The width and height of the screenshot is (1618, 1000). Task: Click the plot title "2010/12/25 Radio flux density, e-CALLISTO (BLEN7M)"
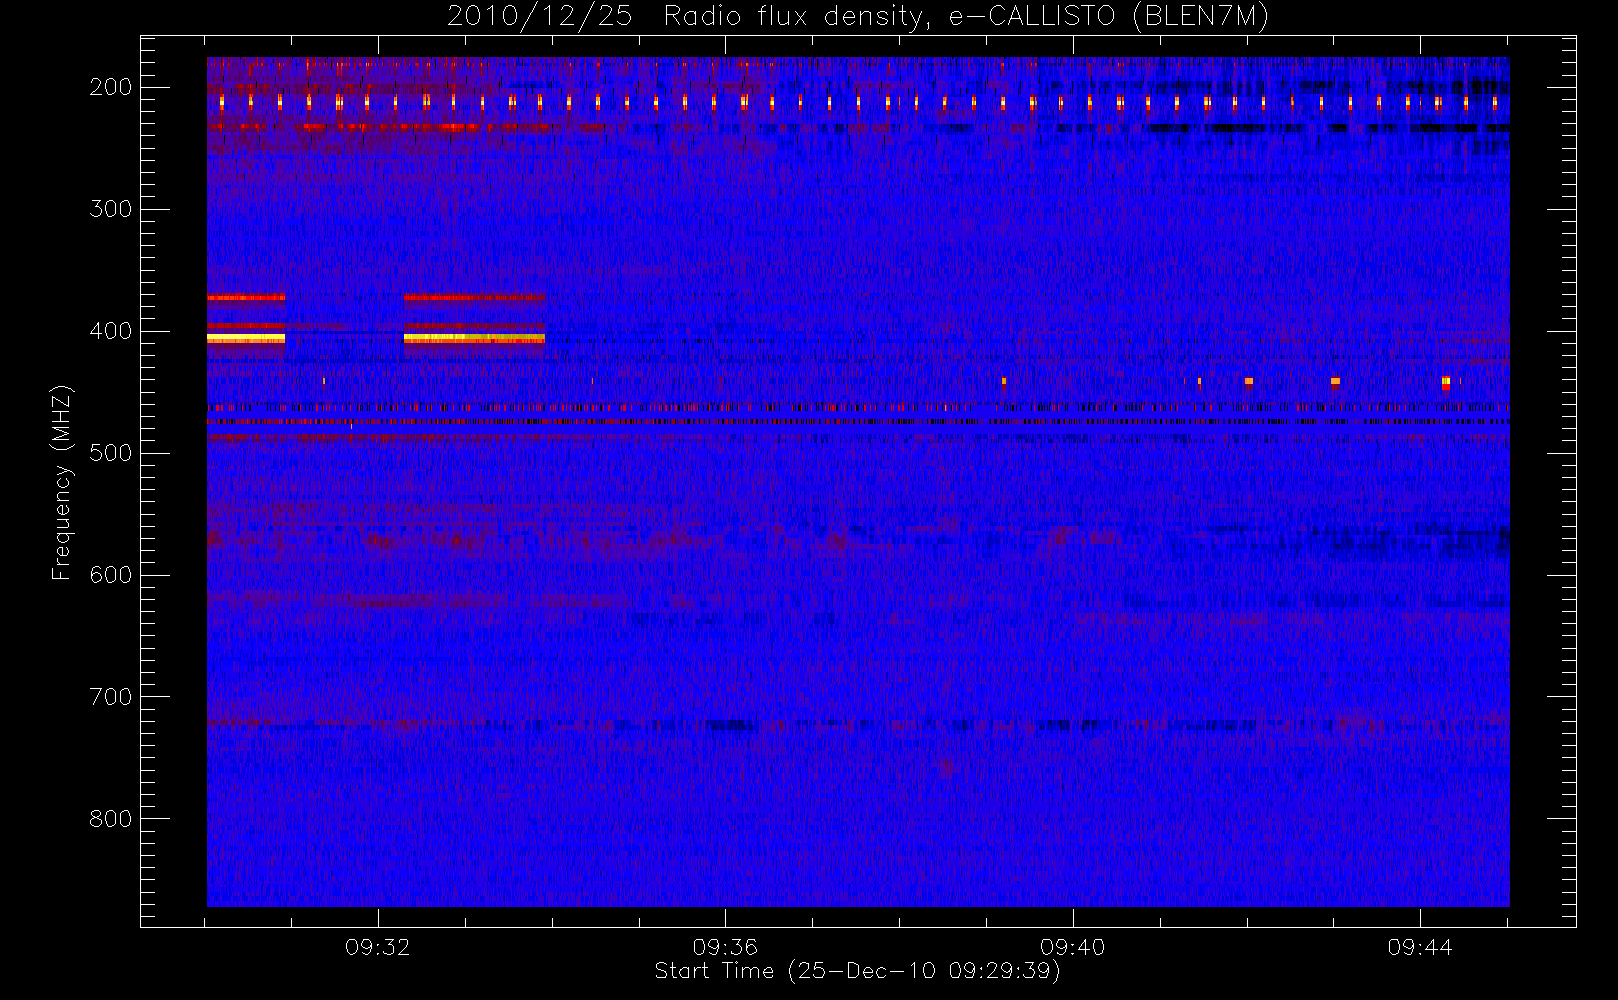click(x=858, y=17)
